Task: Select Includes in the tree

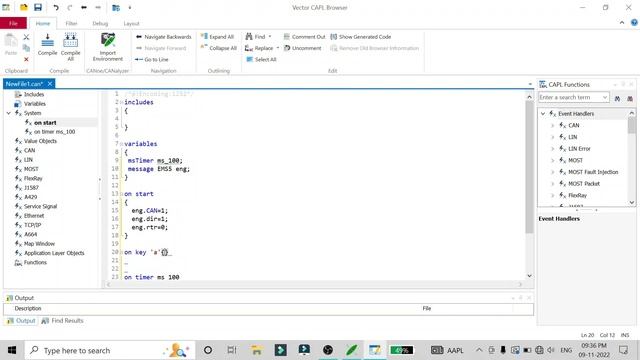Action: pyautogui.click(x=34, y=94)
